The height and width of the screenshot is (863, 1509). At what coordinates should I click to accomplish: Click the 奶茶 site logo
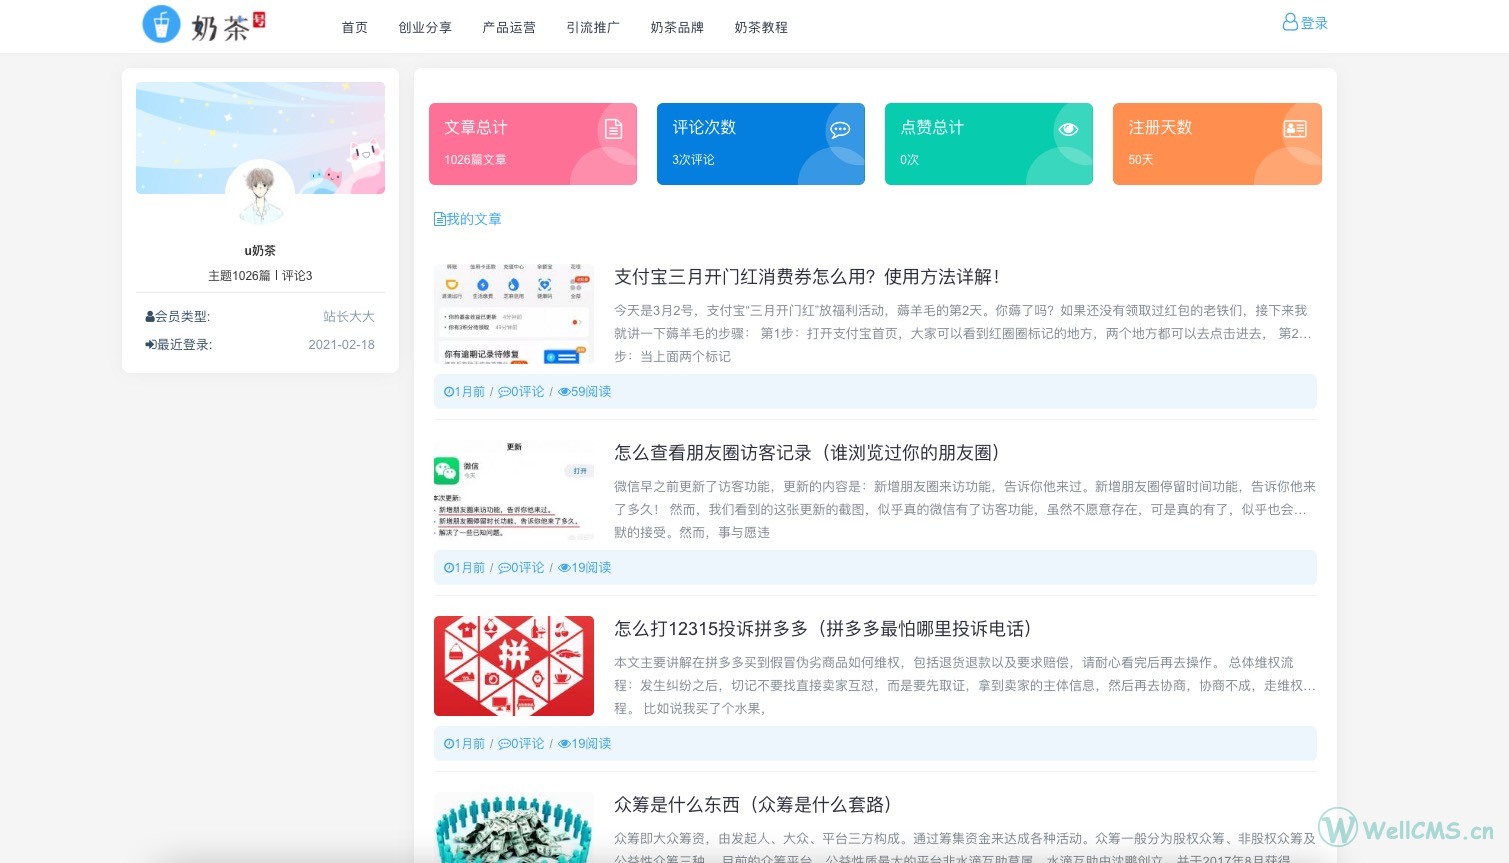tap(204, 24)
